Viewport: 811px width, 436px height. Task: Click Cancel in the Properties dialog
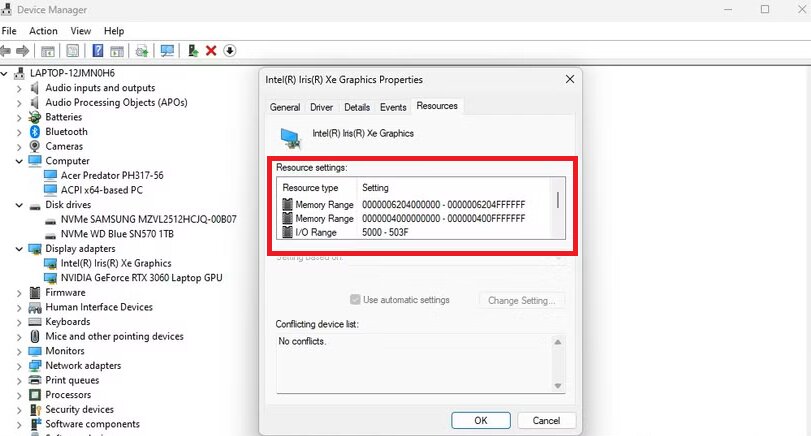(546, 420)
